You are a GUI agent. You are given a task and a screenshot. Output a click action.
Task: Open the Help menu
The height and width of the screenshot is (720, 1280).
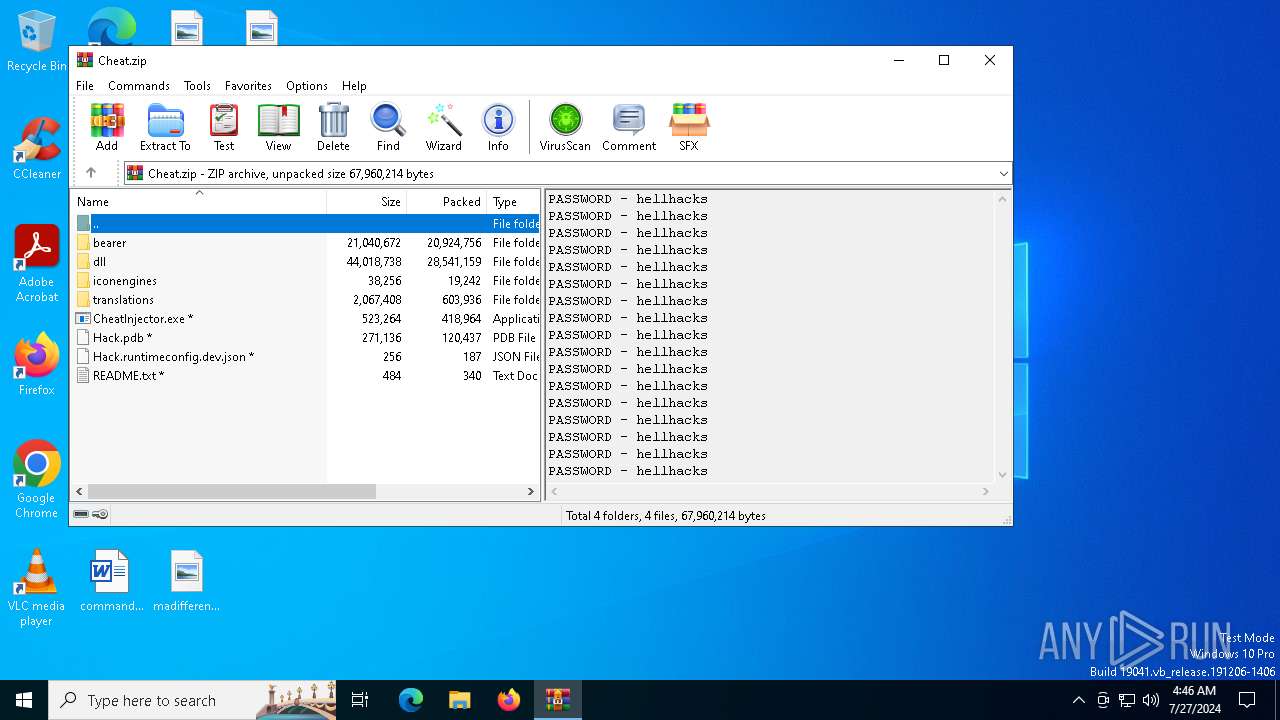point(354,86)
